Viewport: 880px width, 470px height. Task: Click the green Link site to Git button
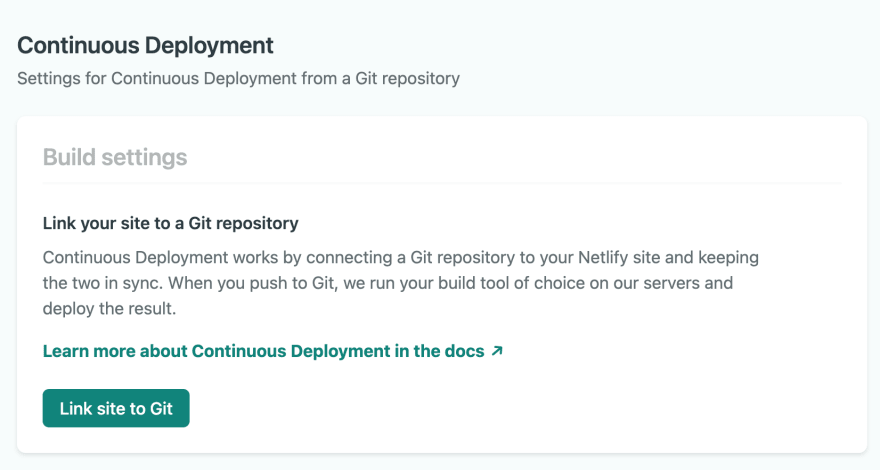point(116,408)
